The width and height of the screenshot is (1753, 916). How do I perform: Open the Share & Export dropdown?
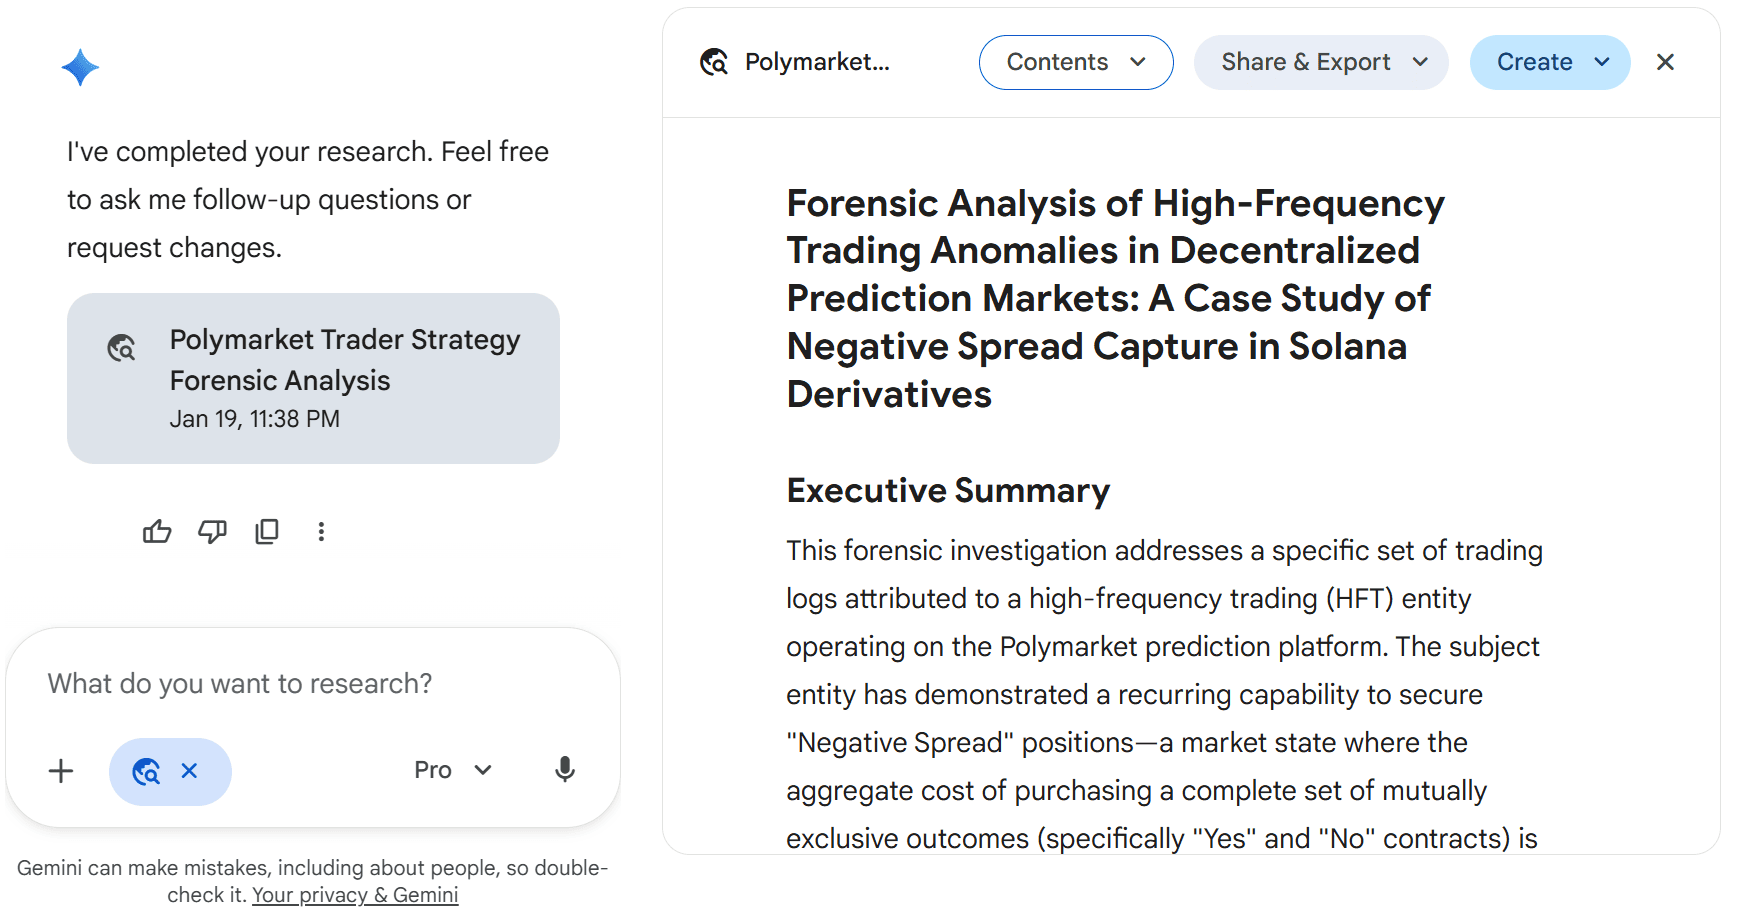pyautogui.click(x=1320, y=62)
